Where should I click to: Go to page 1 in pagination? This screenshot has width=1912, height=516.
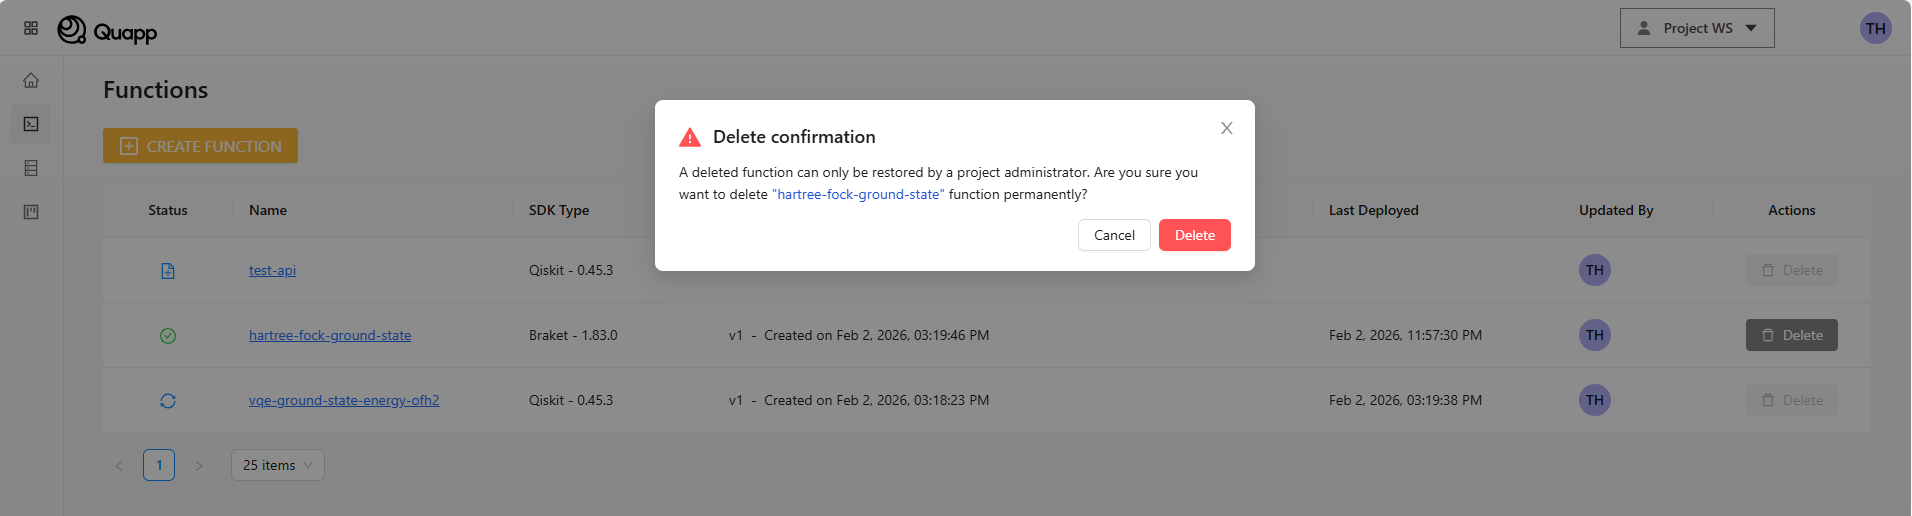tap(159, 465)
